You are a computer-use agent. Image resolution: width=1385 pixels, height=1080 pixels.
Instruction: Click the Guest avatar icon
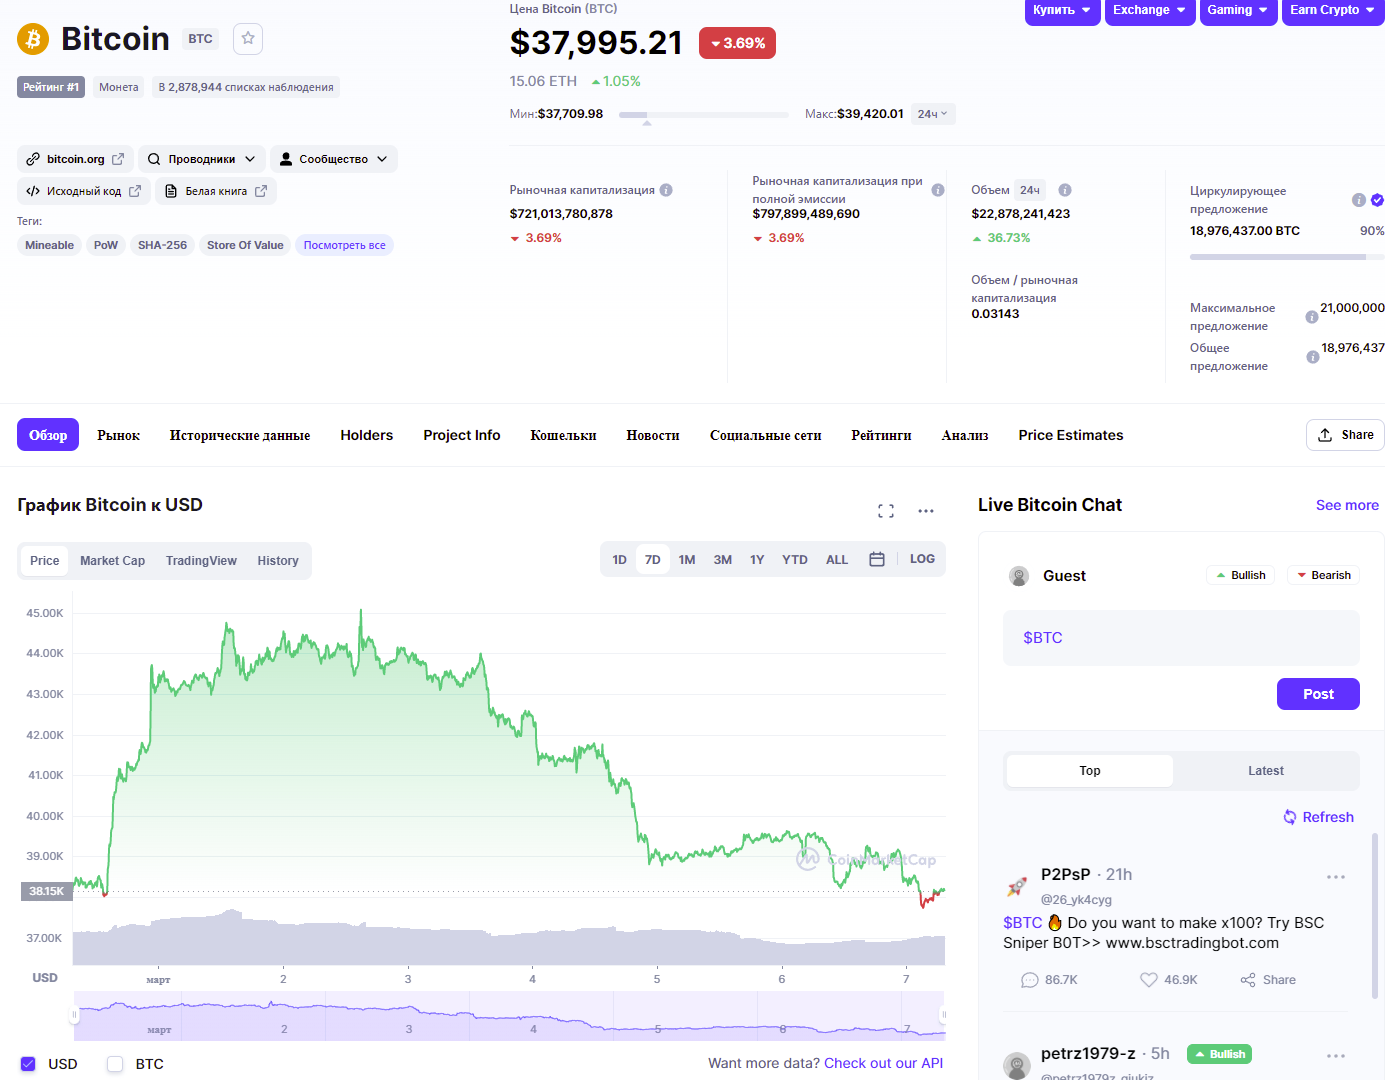[x=1019, y=576]
